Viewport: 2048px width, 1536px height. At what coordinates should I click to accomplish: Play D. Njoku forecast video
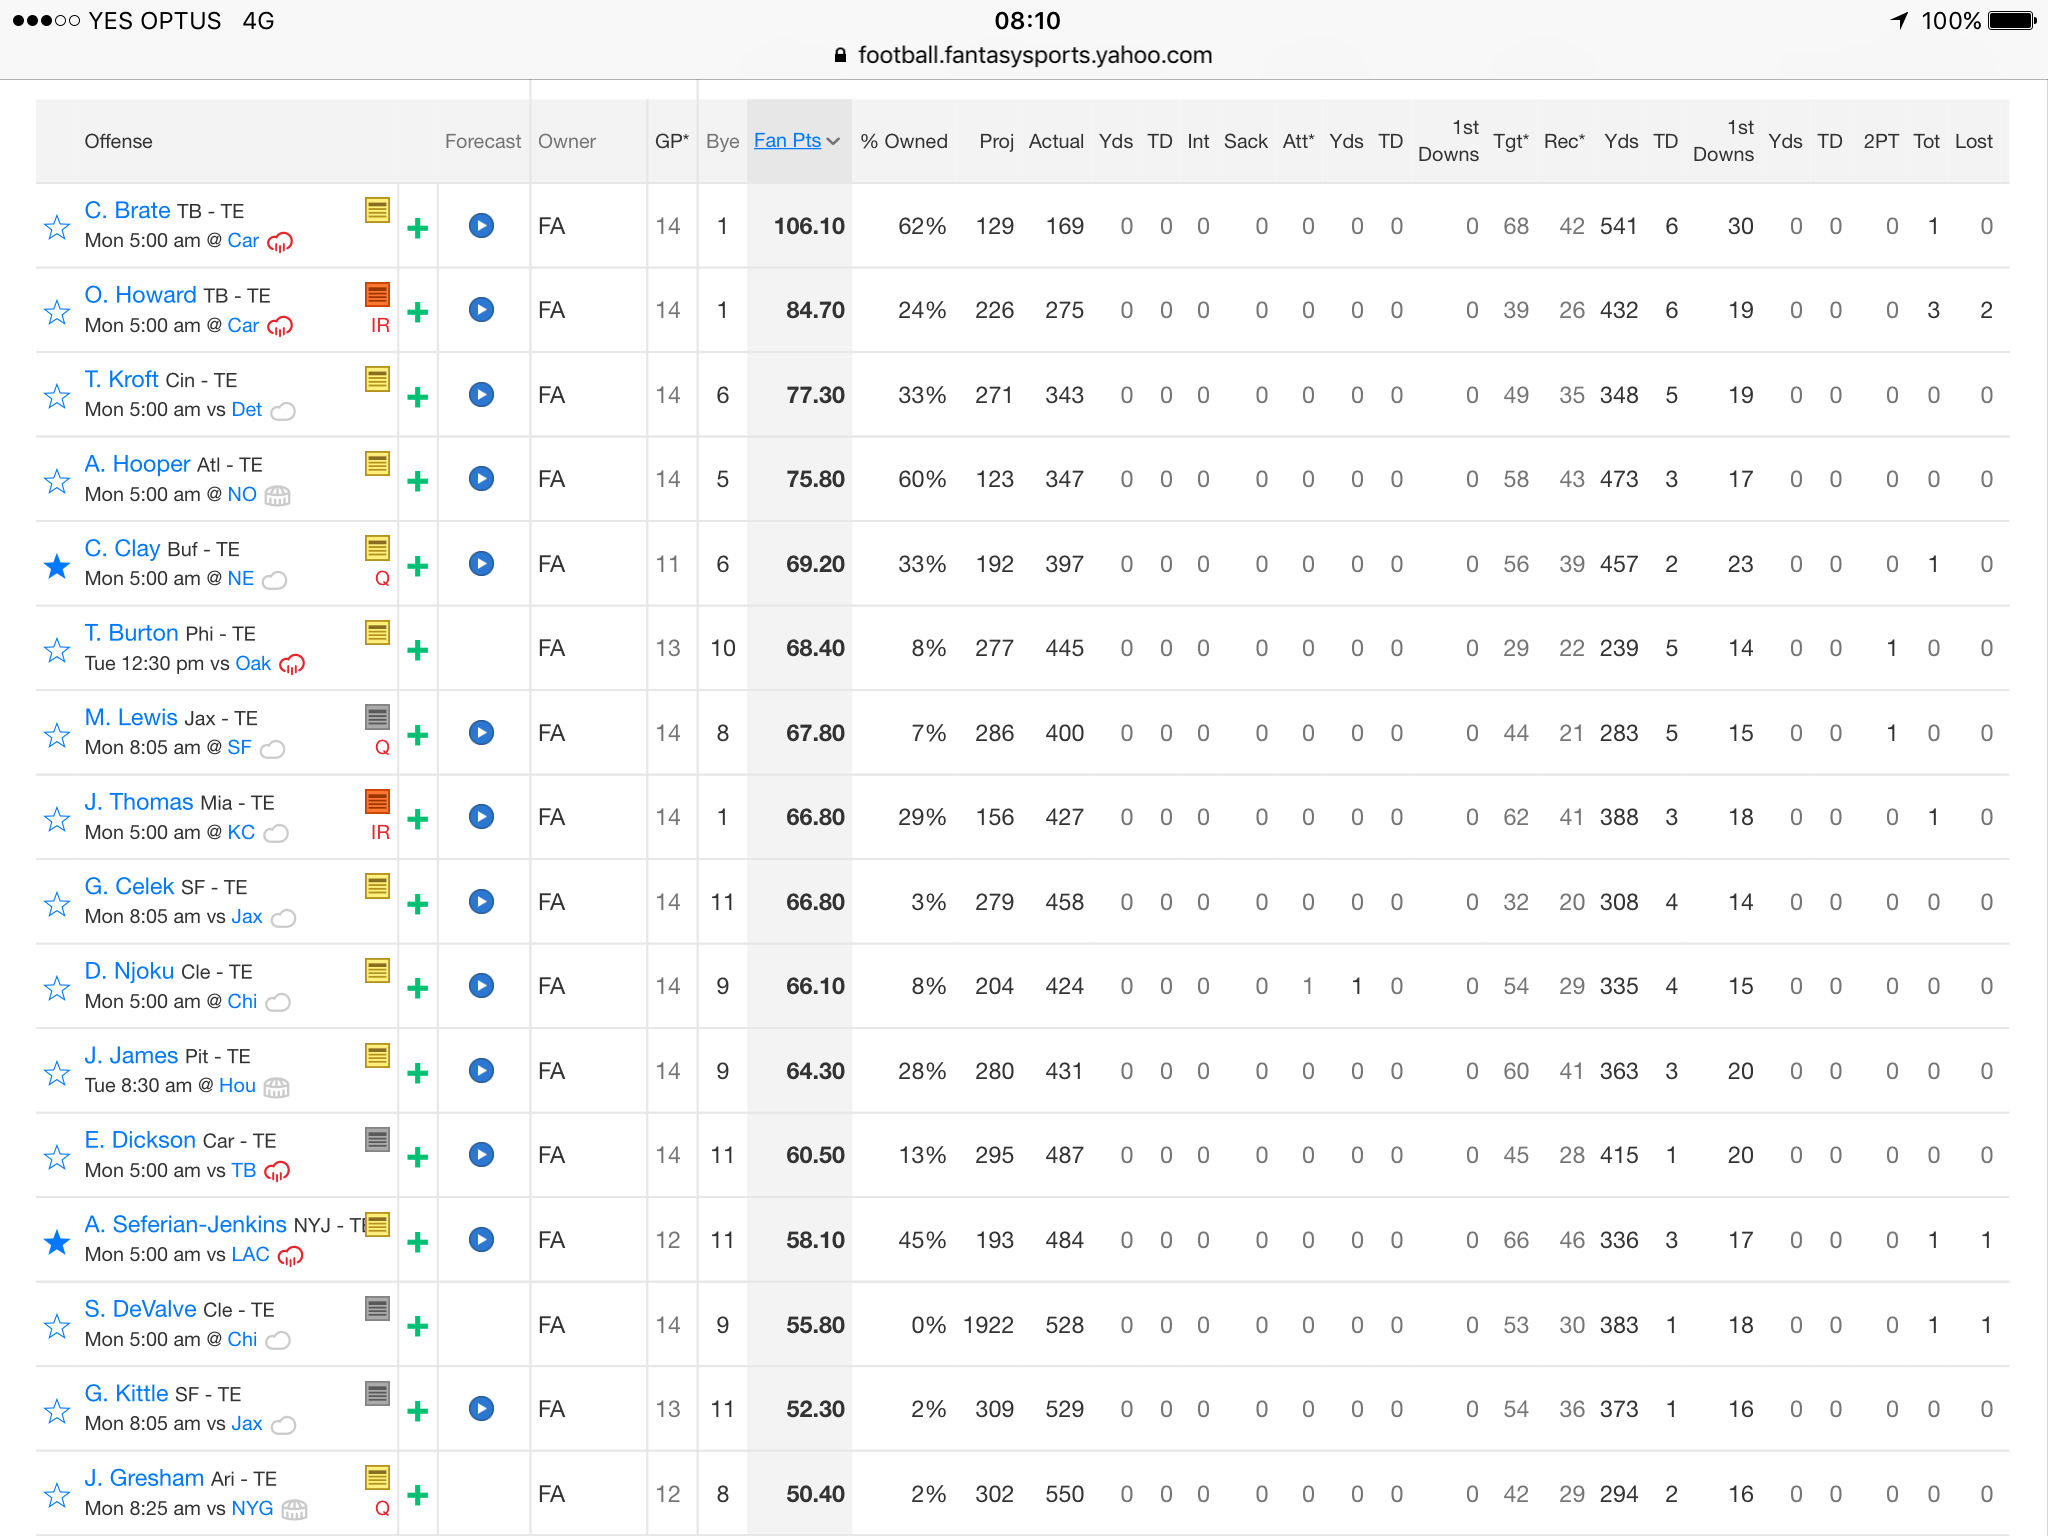481,985
